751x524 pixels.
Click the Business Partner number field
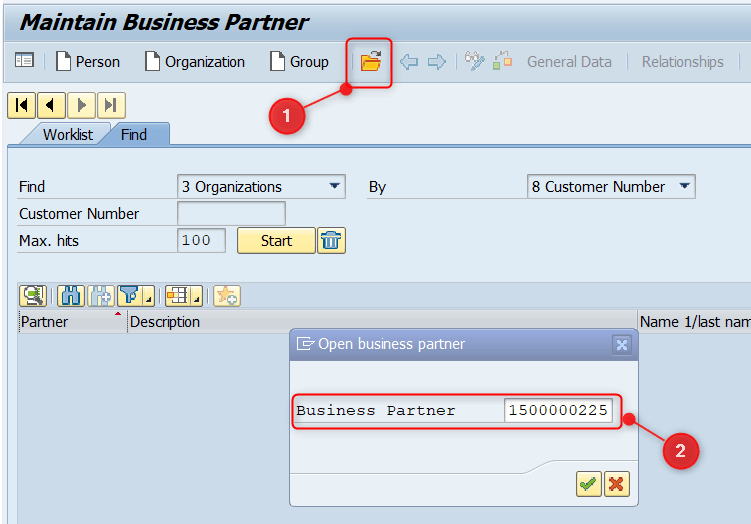558,410
